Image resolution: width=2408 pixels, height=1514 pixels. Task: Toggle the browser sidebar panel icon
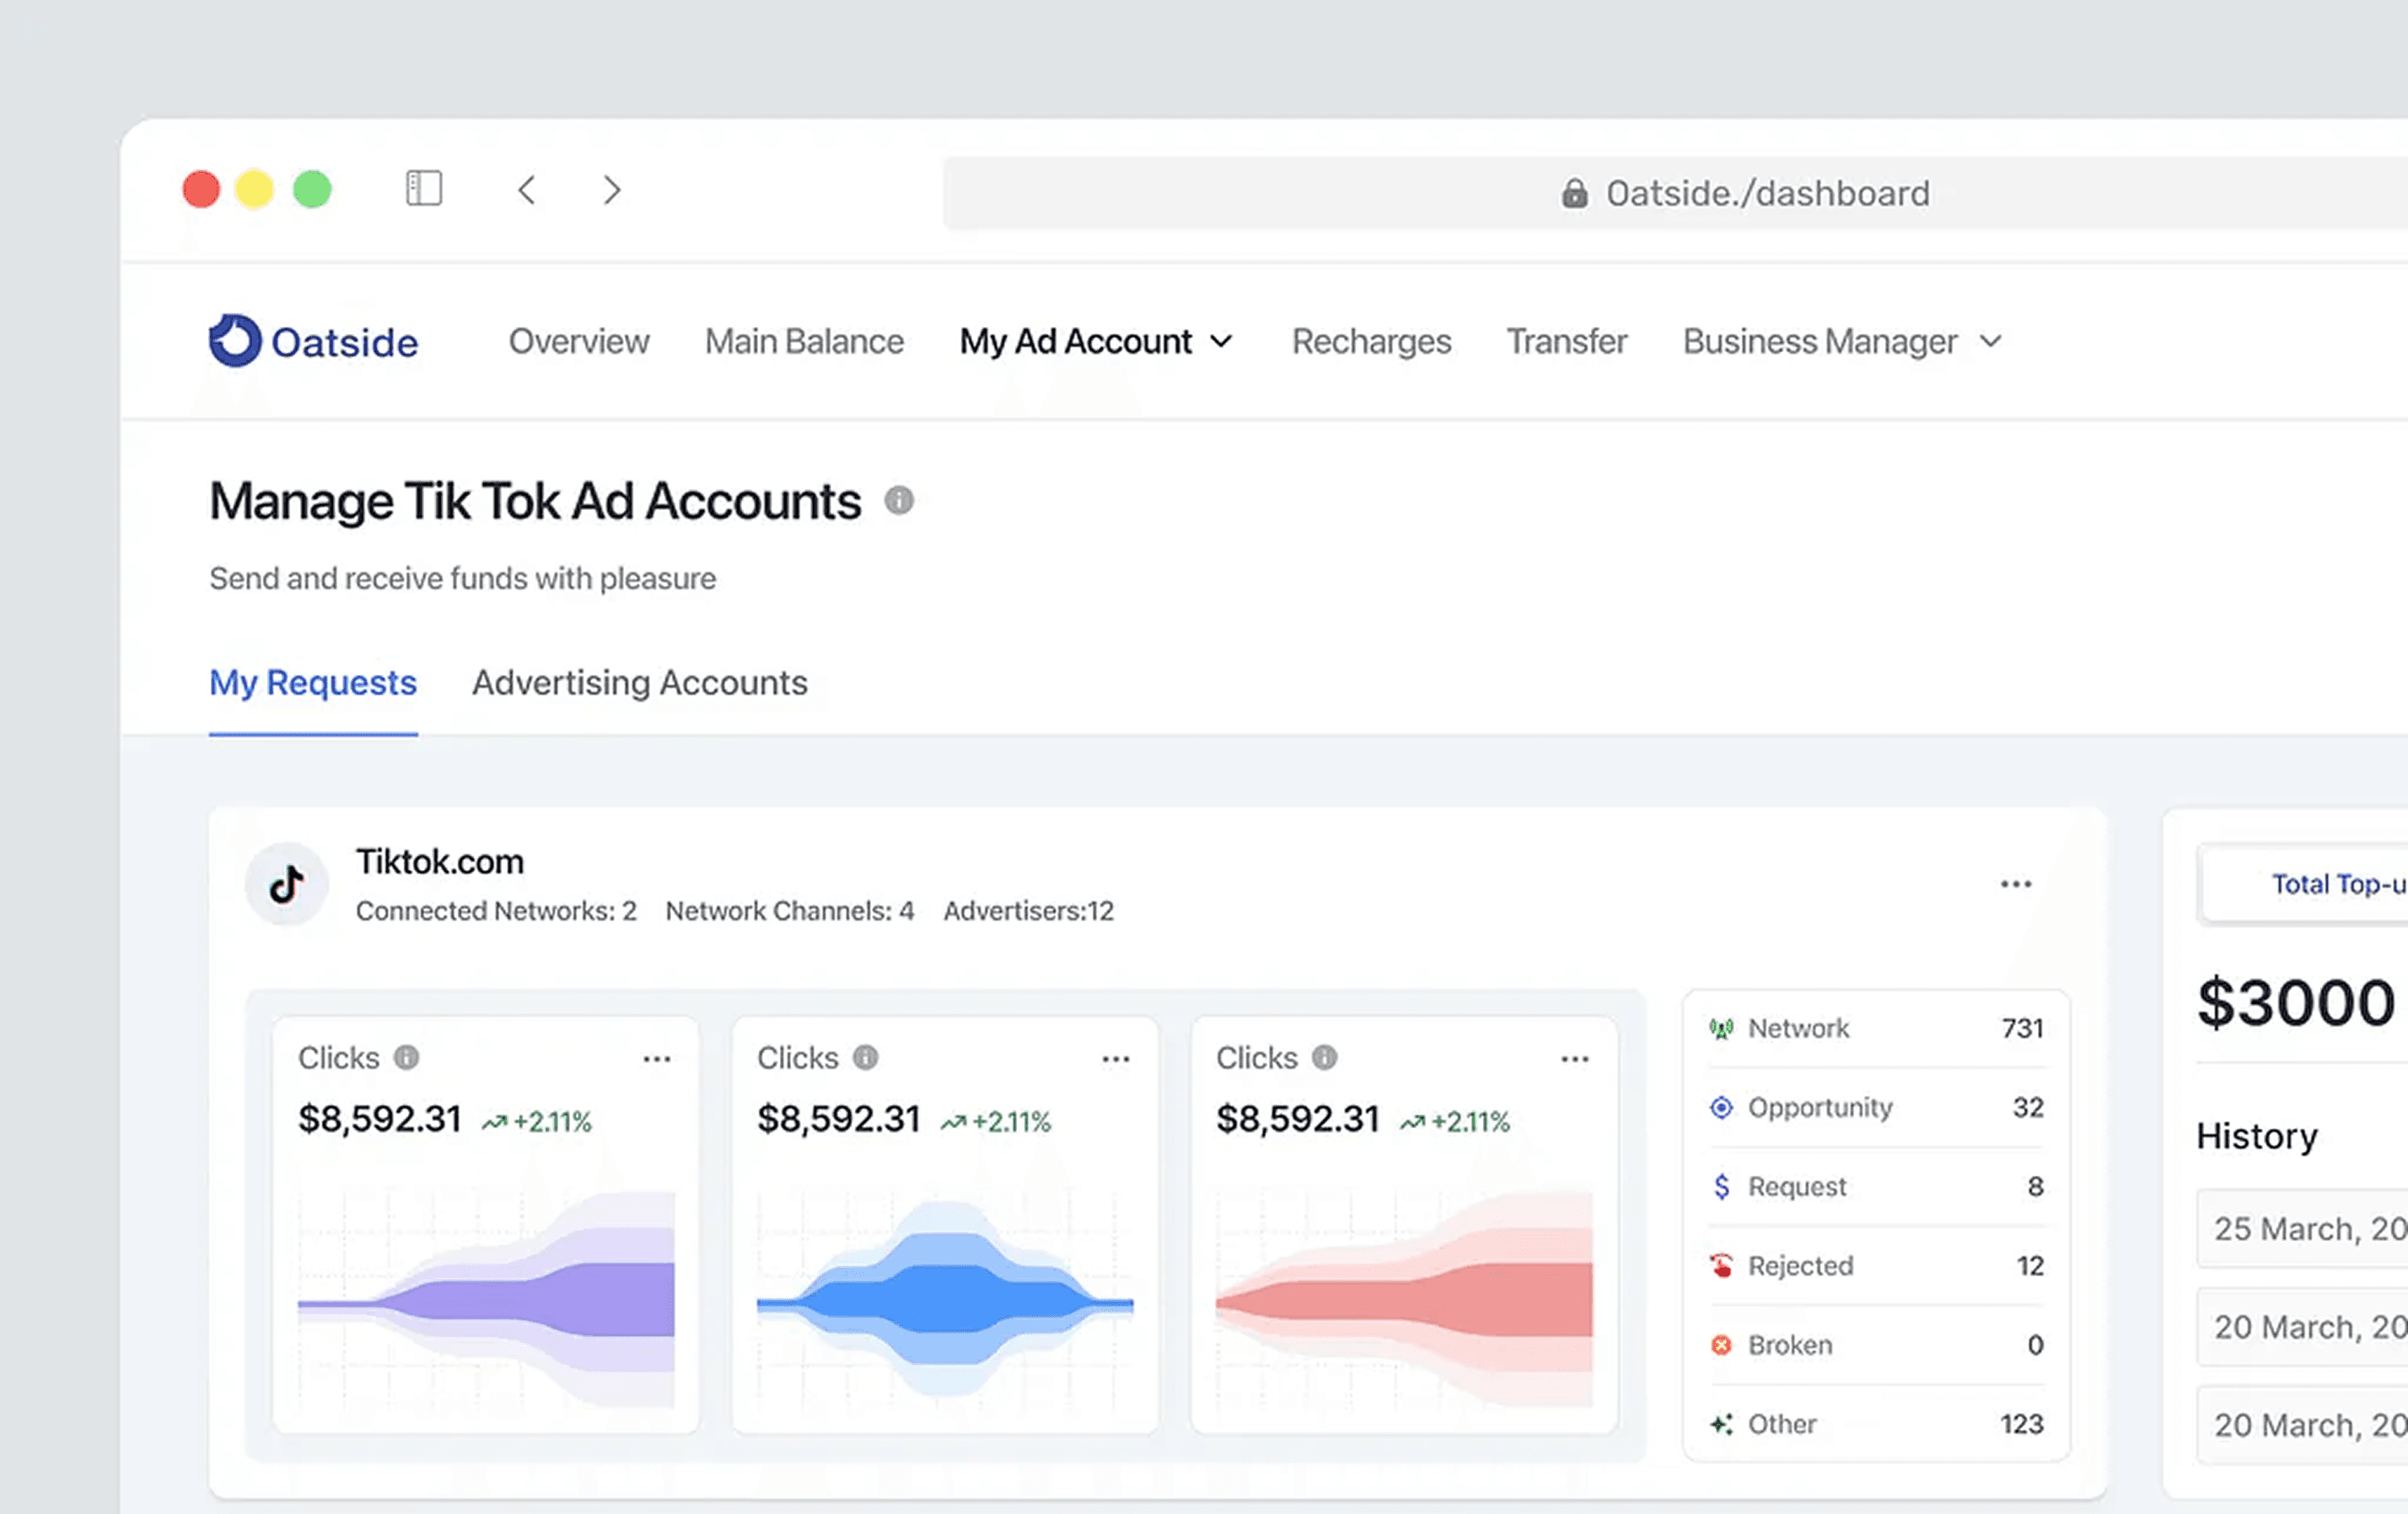point(424,189)
